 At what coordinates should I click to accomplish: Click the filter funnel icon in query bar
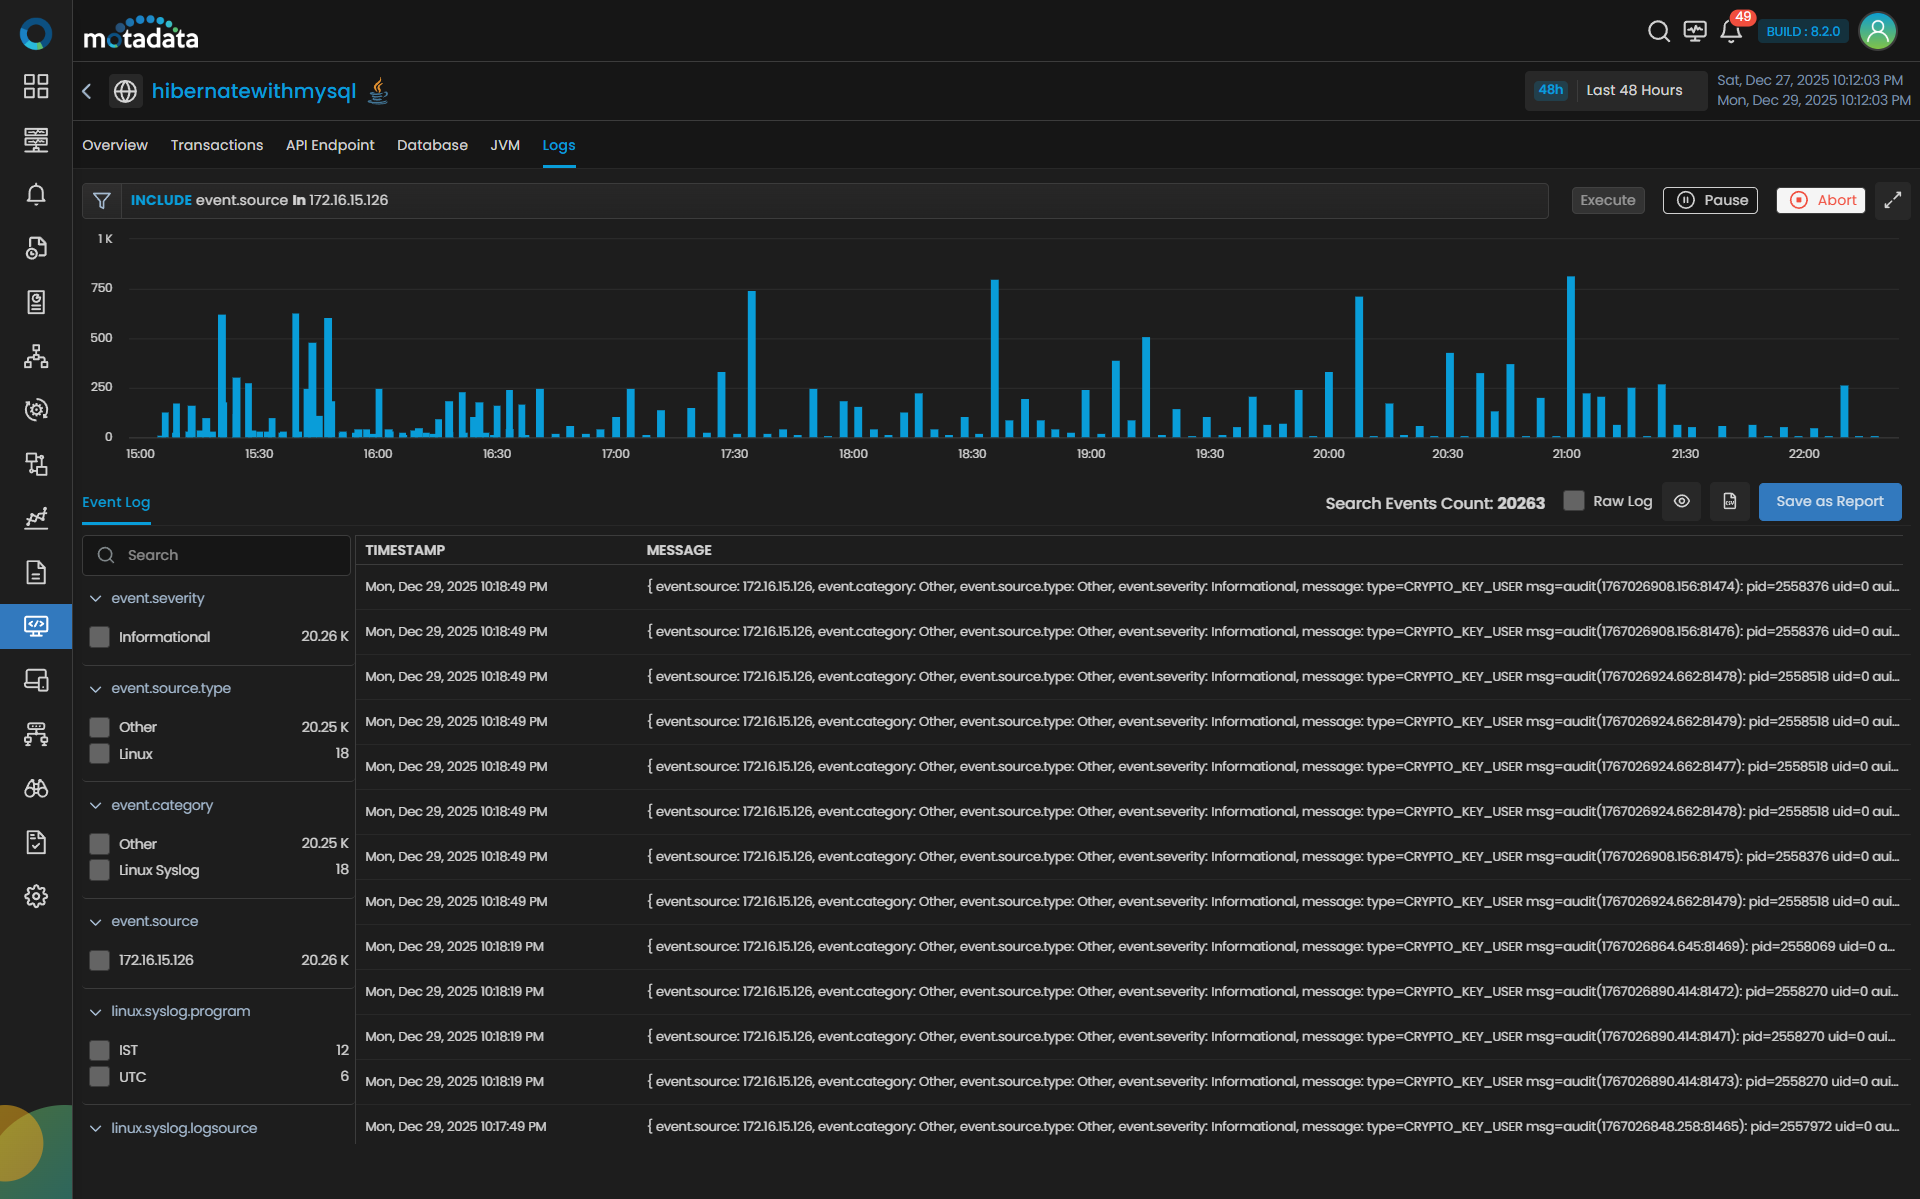[x=102, y=201]
